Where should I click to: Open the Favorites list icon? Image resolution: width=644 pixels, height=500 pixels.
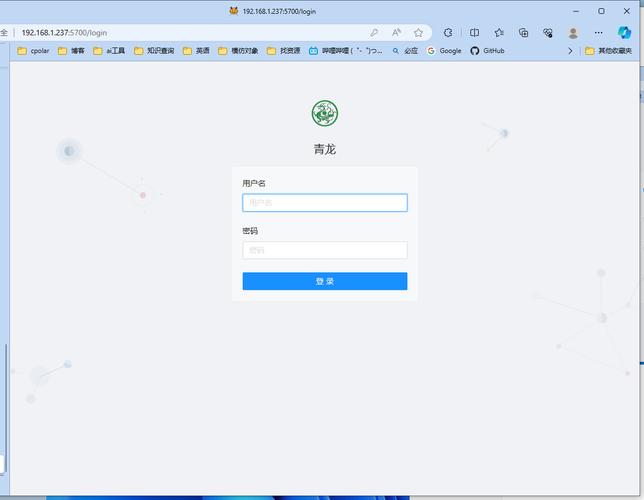[x=499, y=33]
